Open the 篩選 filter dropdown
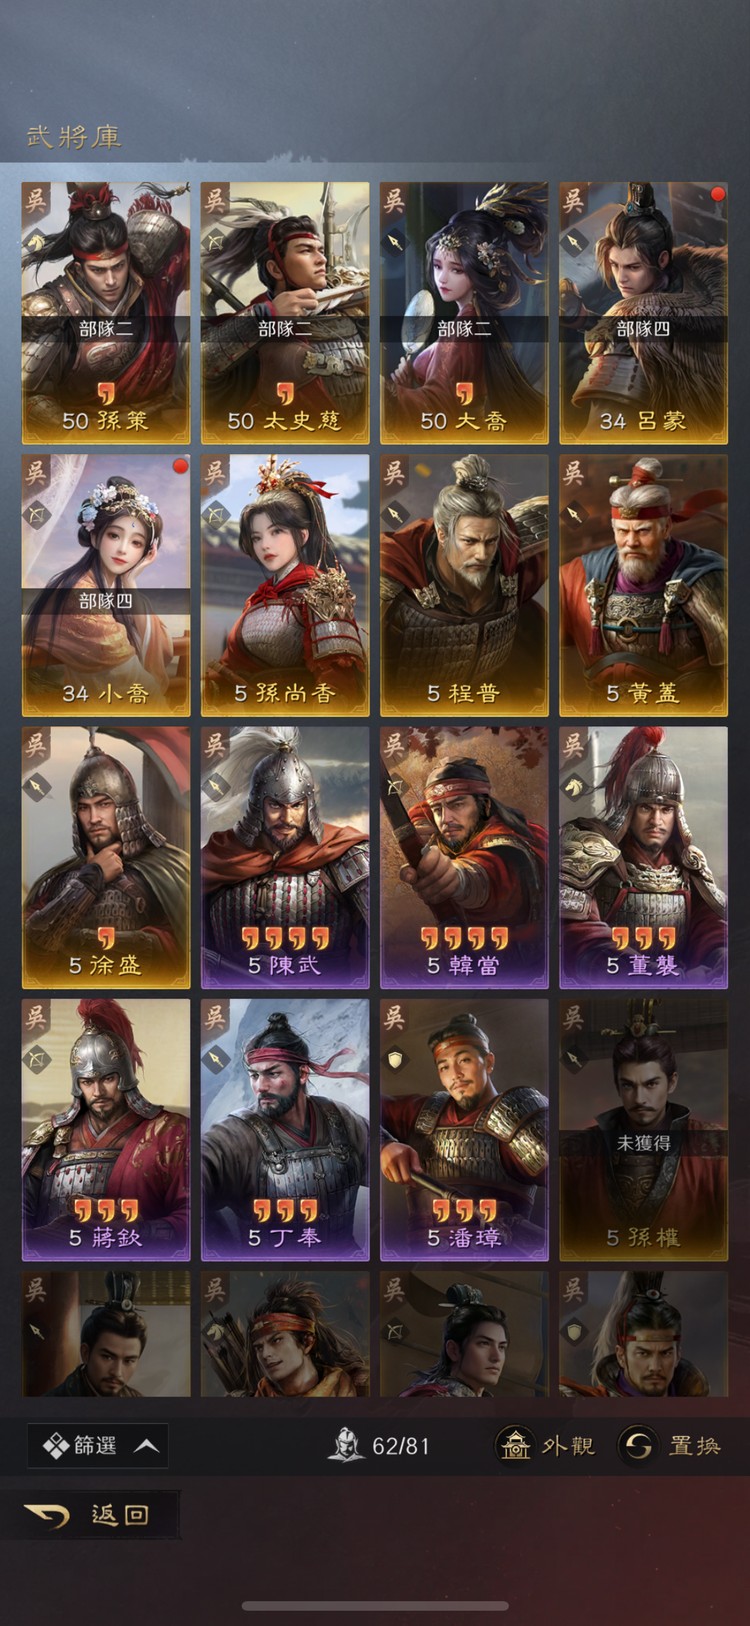750x1626 pixels. [x=98, y=1446]
